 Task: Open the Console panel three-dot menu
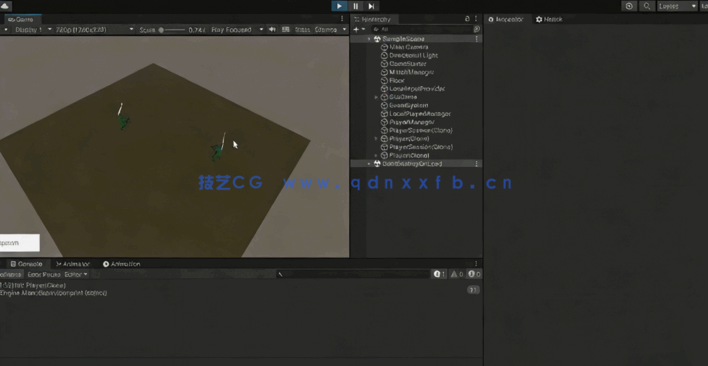click(x=476, y=264)
